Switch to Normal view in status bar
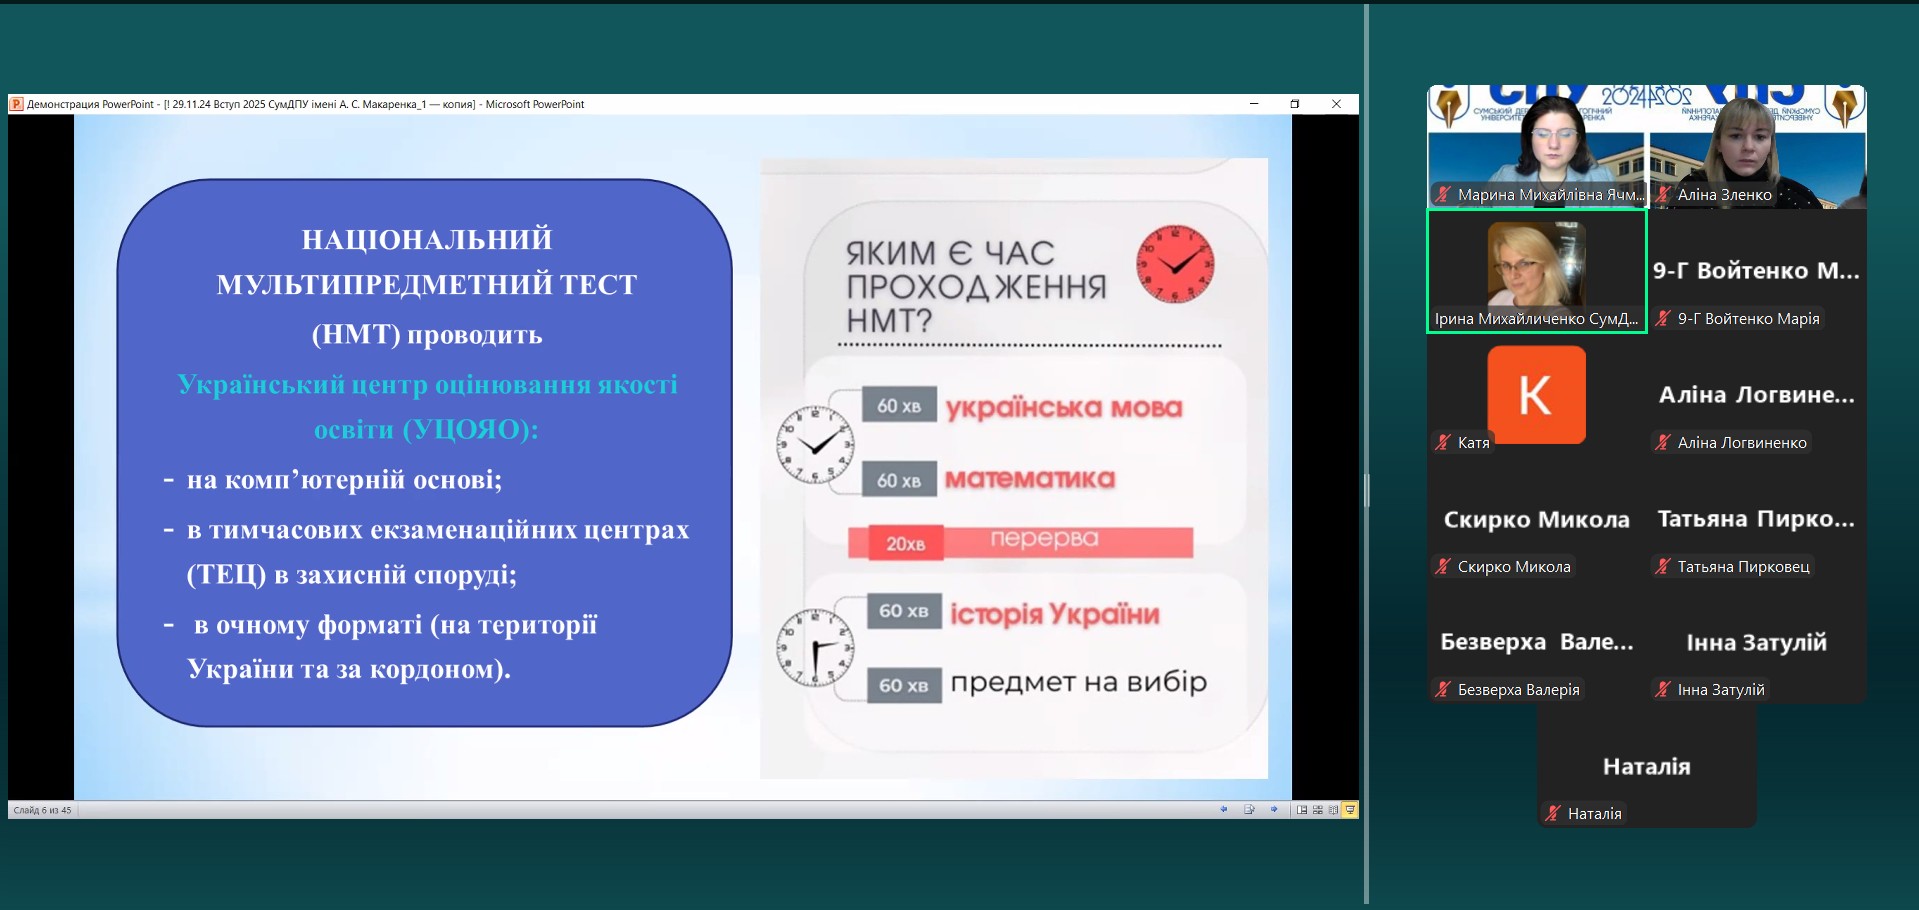The height and width of the screenshot is (910, 1919). 1302,810
